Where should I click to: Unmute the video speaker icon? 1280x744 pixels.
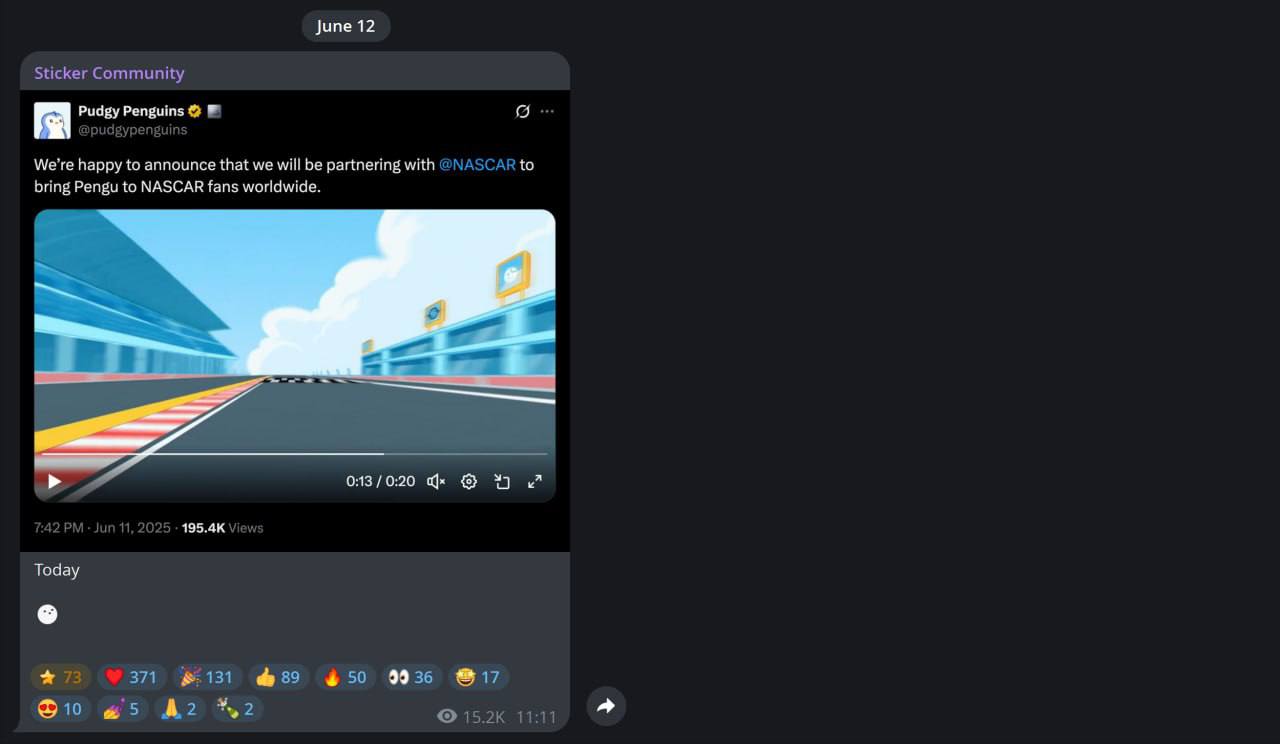(x=436, y=481)
